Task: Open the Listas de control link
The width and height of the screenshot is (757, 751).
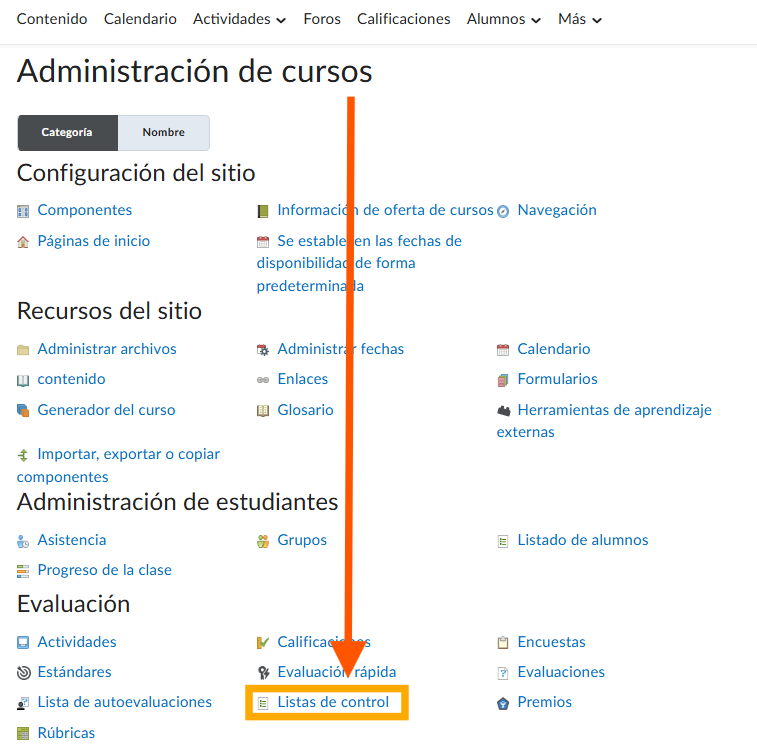Action: click(x=333, y=702)
